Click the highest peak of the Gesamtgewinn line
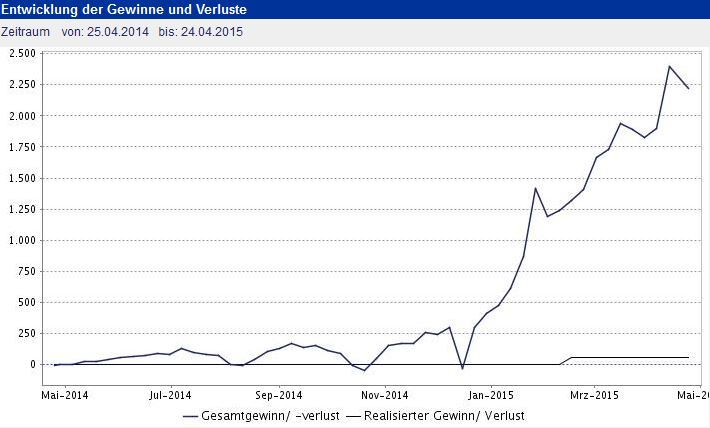710x428 pixels. point(669,67)
